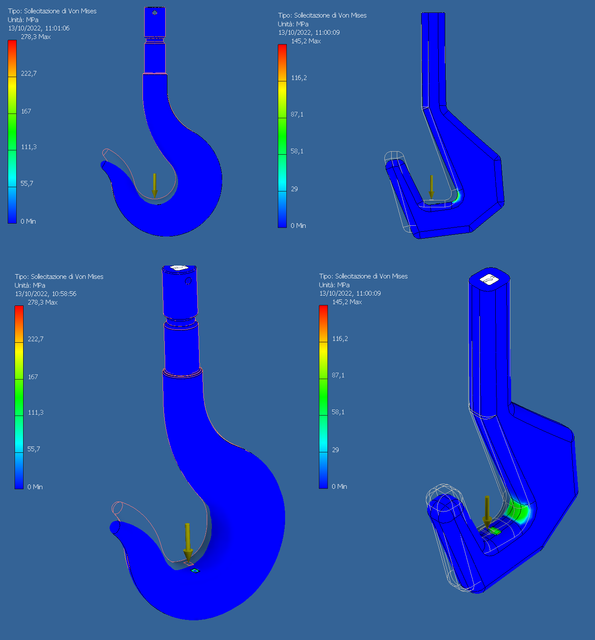Click the yellow load arrow on the top-right angular hook
The width and height of the screenshot is (595, 640).
coord(431,187)
